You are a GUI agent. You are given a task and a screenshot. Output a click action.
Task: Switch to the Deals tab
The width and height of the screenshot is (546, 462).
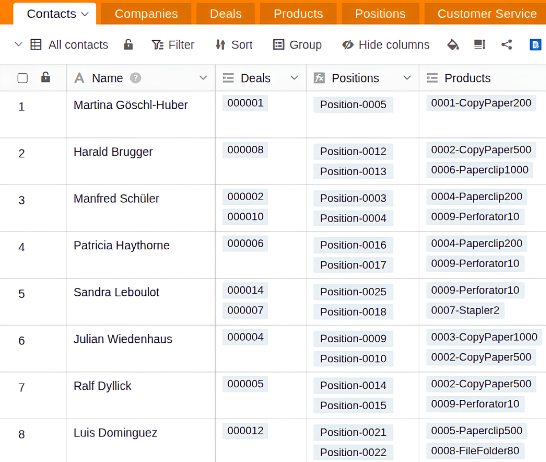point(226,14)
